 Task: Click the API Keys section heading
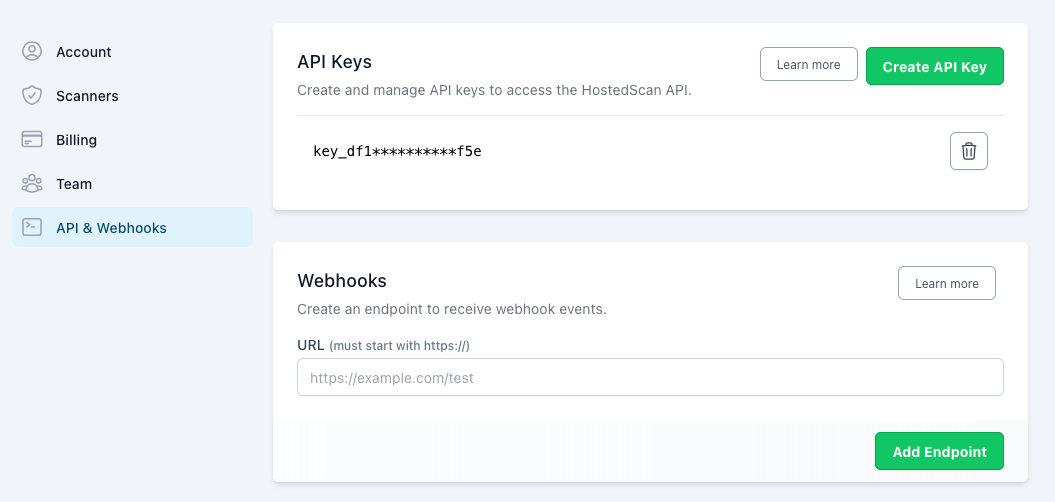[334, 62]
